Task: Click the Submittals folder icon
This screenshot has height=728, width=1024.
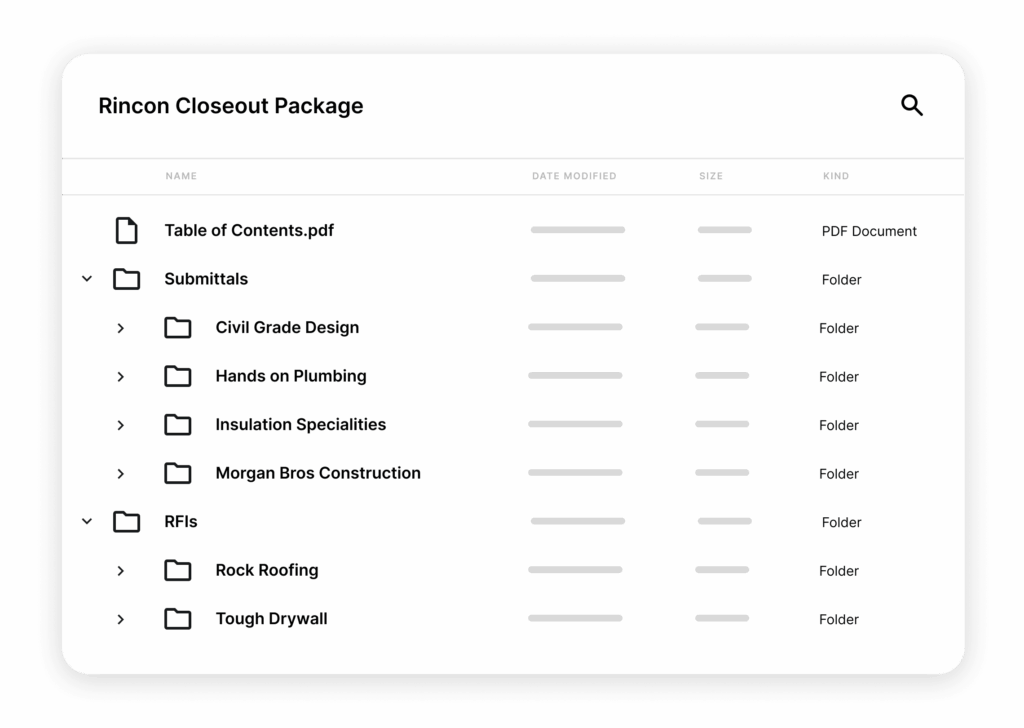Action: [x=126, y=279]
